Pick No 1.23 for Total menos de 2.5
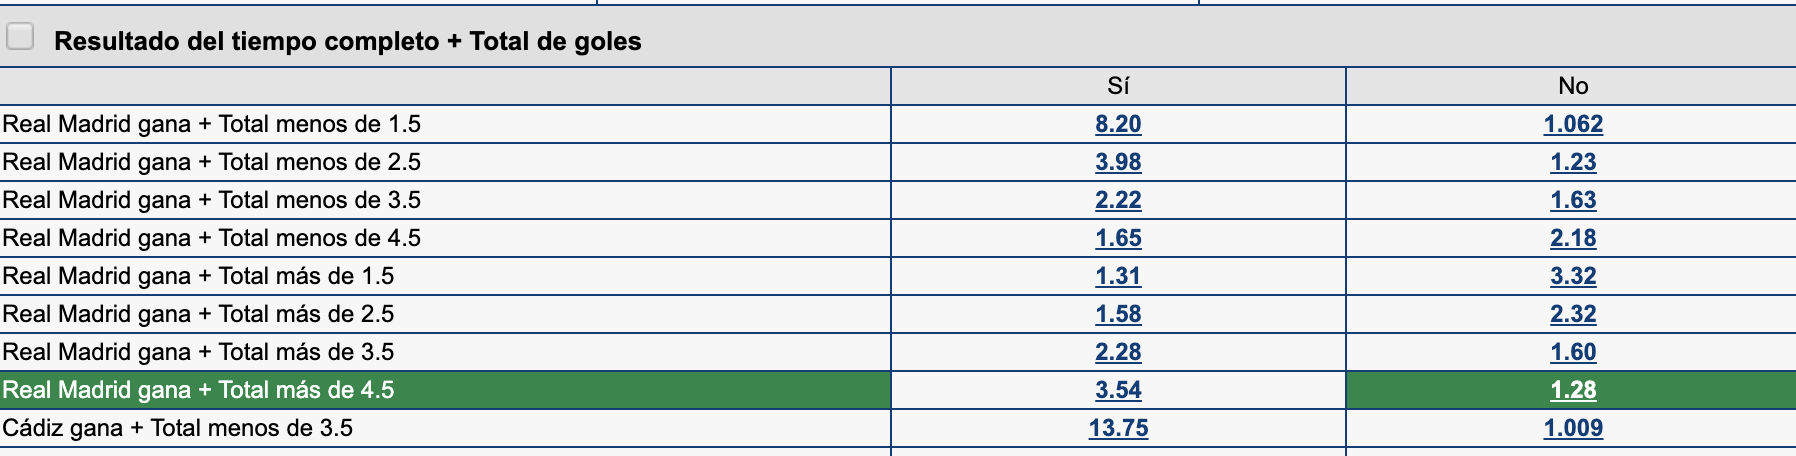The width and height of the screenshot is (1796, 456). (x=1573, y=162)
